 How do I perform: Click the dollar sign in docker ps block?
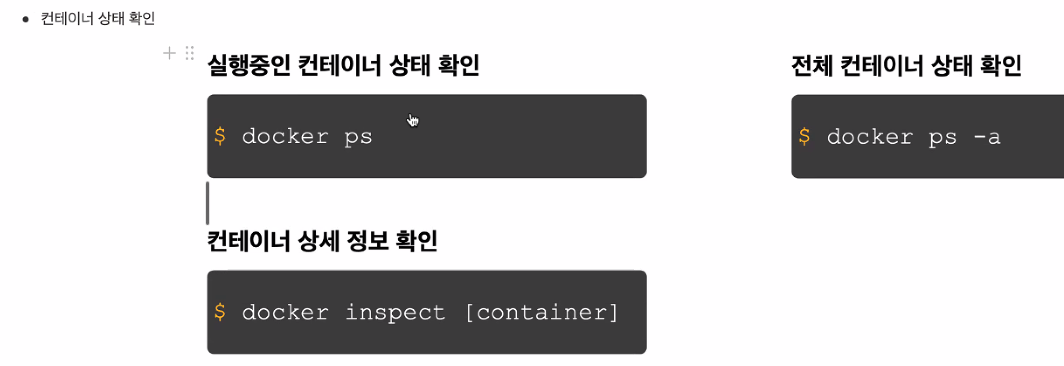220,136
